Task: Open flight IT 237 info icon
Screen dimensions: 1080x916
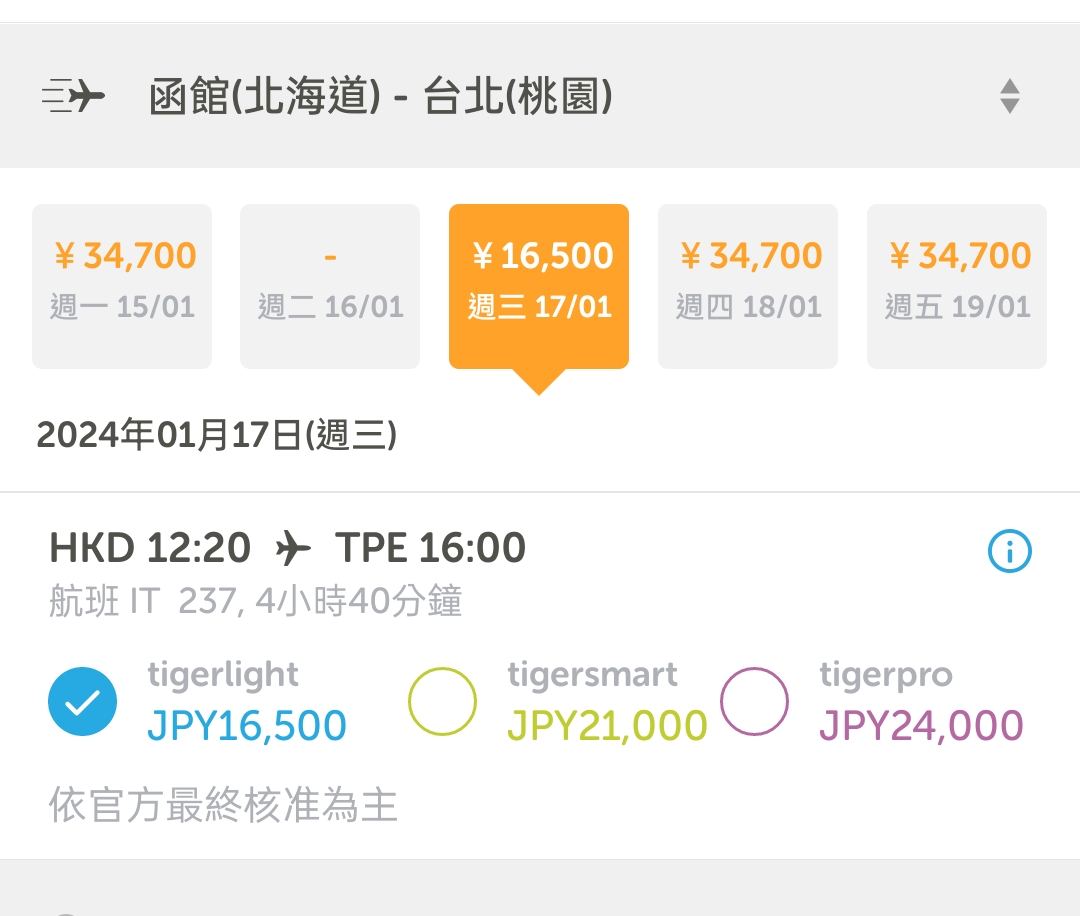Action: 1009,551
